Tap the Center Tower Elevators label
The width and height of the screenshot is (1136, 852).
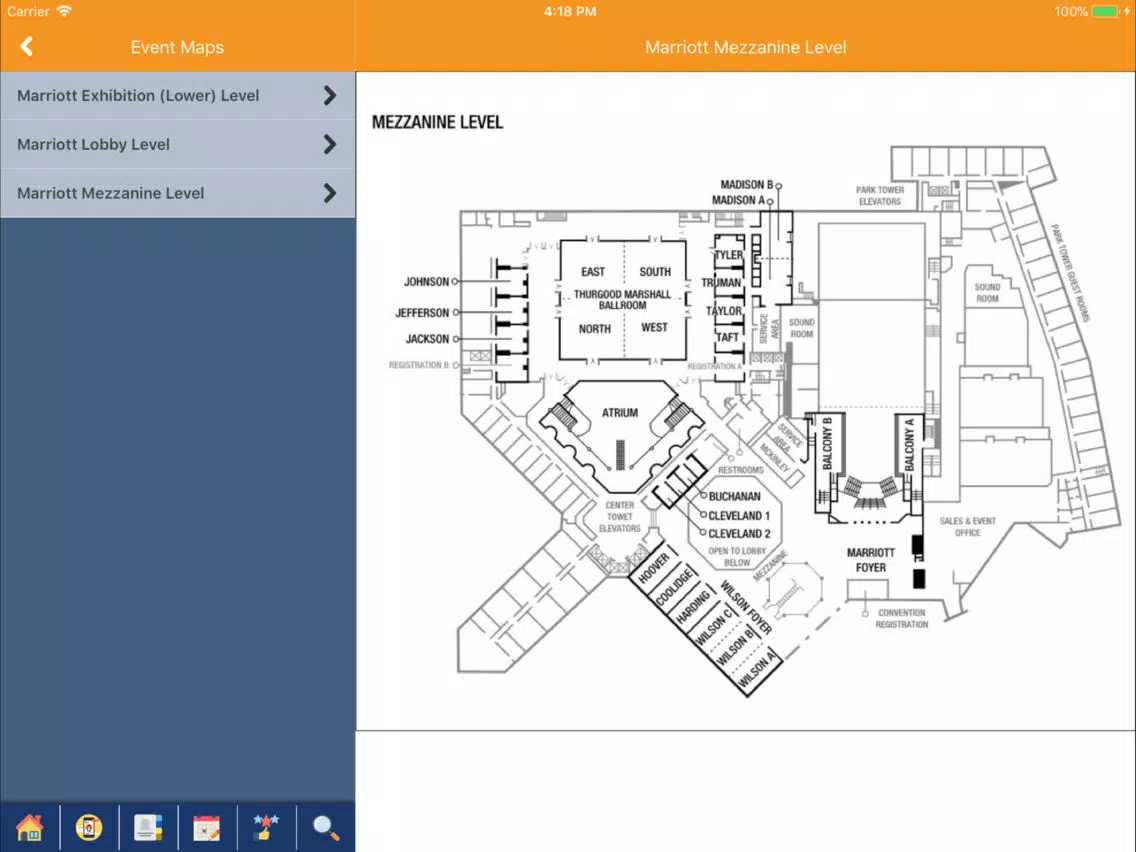619,517
